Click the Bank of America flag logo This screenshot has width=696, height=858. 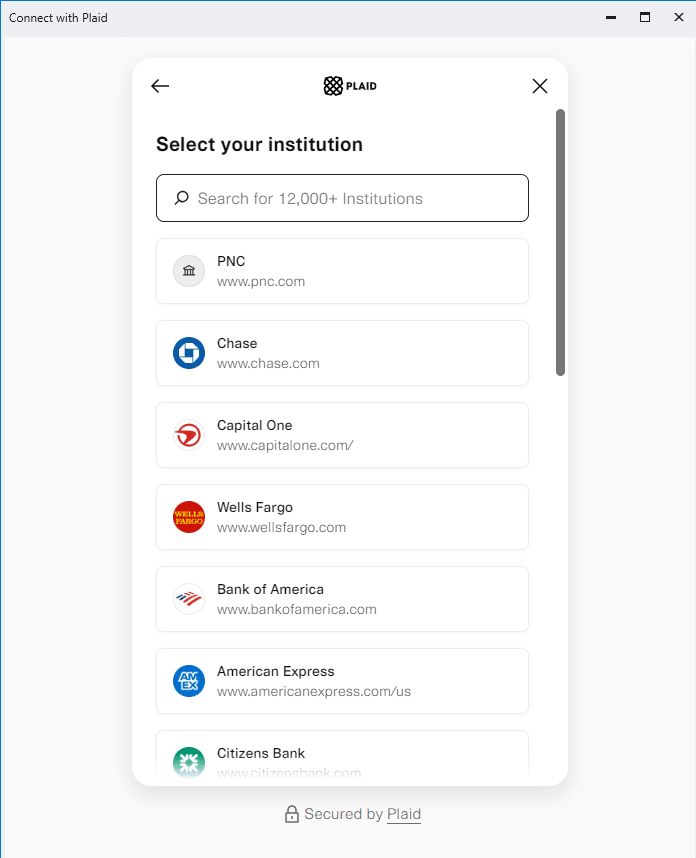click(x=189, y=599)
